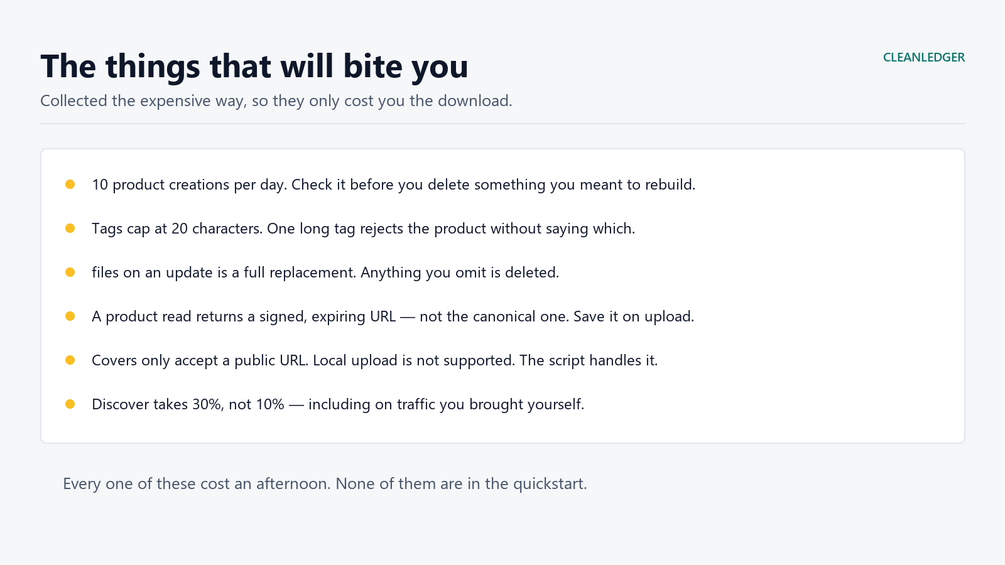Click the yellow bullet beside 'A product read returns'

(x=70, y=316)
